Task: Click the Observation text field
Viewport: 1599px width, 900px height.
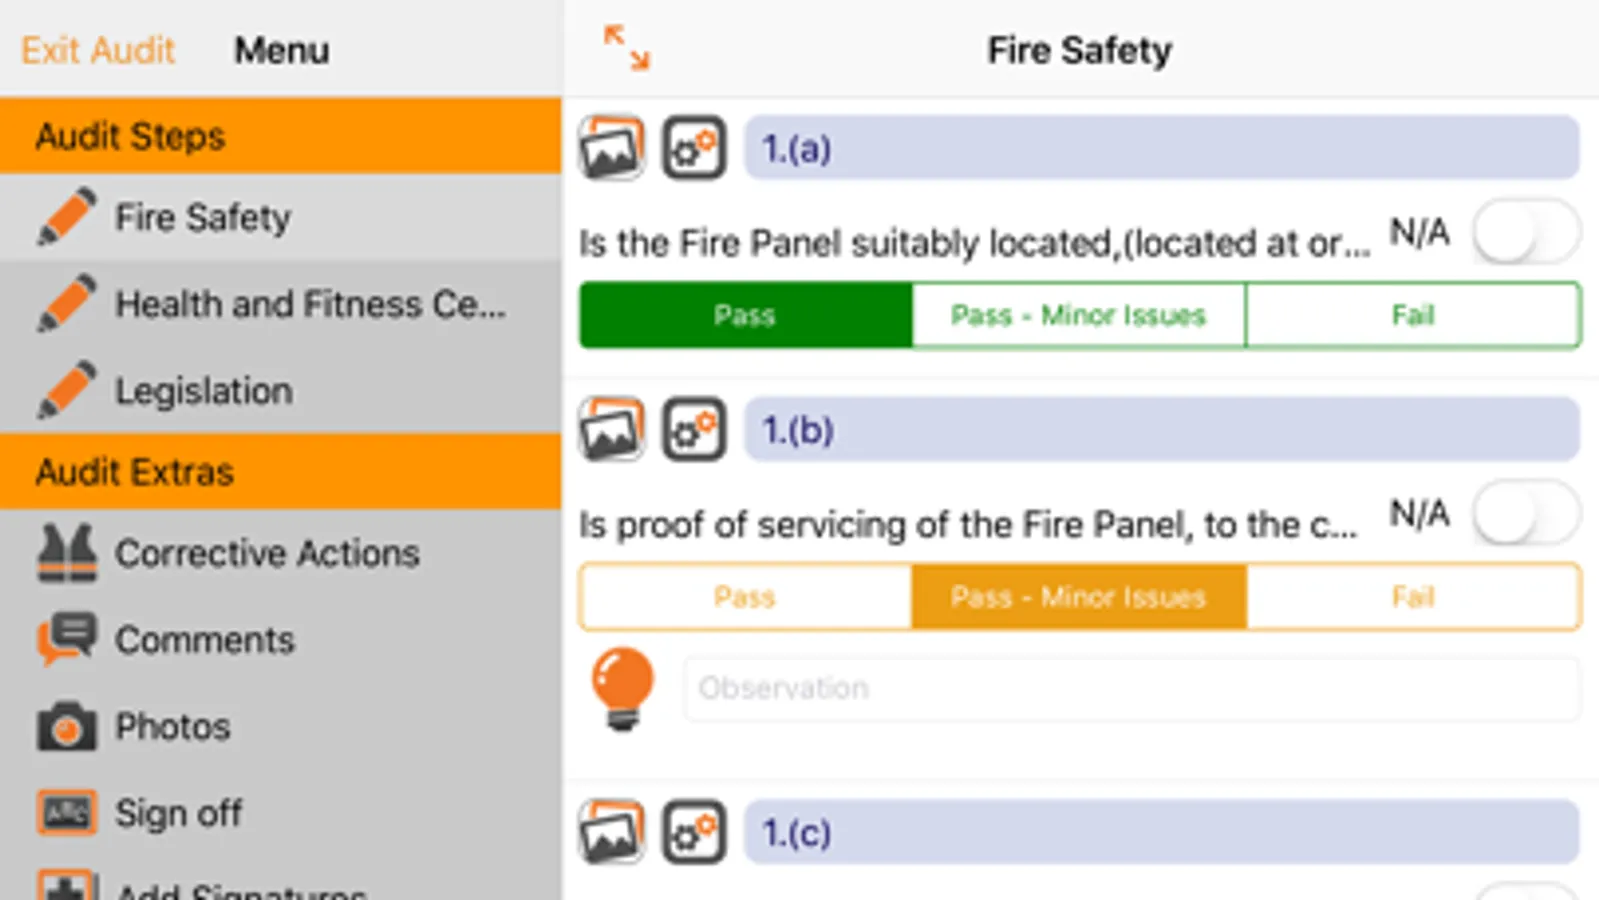Action: (1130, 689)
